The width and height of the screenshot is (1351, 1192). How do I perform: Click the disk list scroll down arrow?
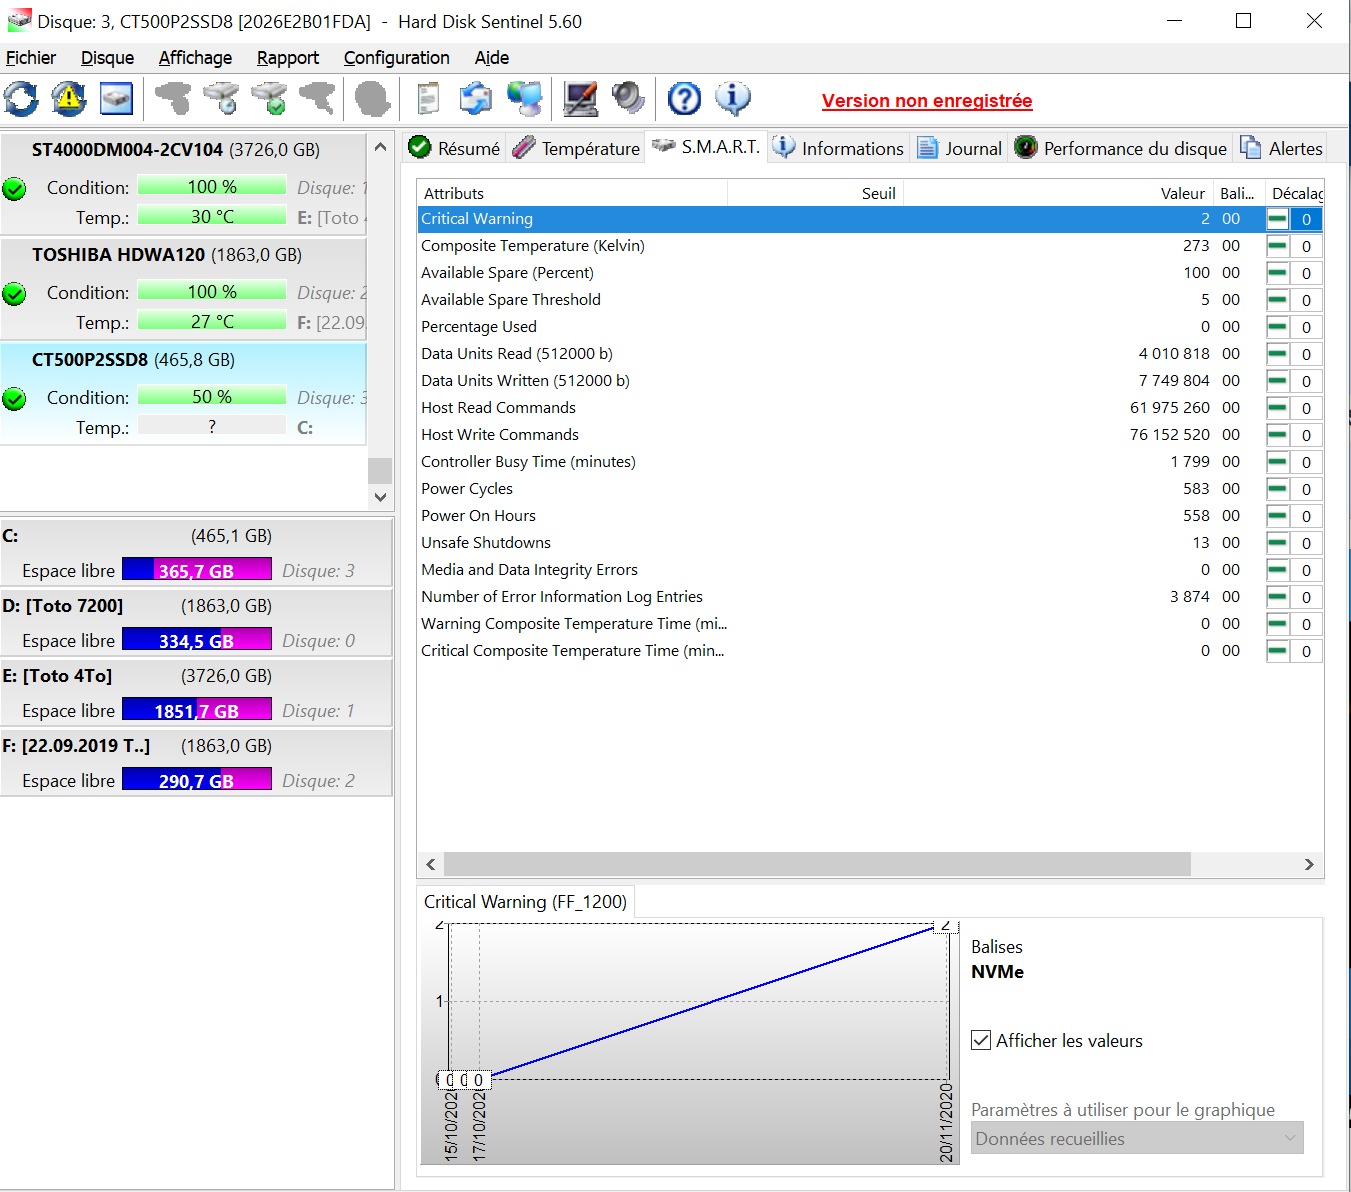[x=380, y=496]
